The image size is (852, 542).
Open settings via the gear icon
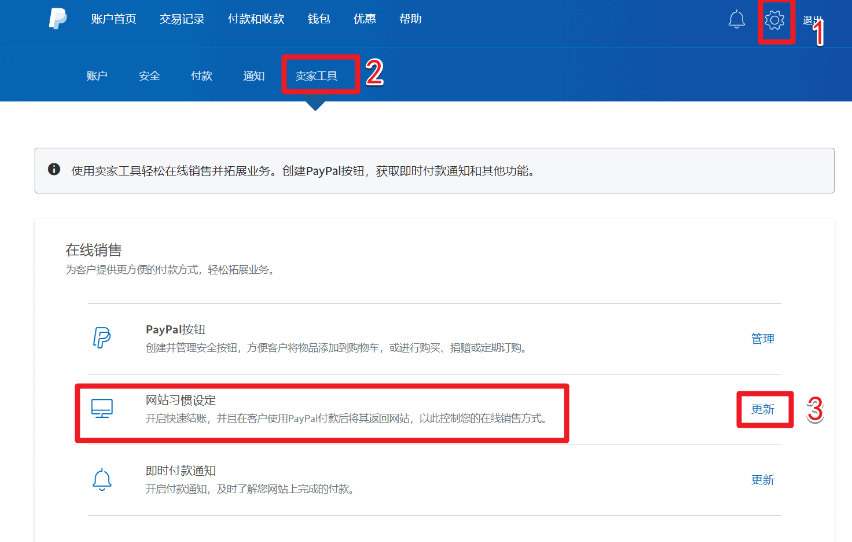[x=774, y=20]
